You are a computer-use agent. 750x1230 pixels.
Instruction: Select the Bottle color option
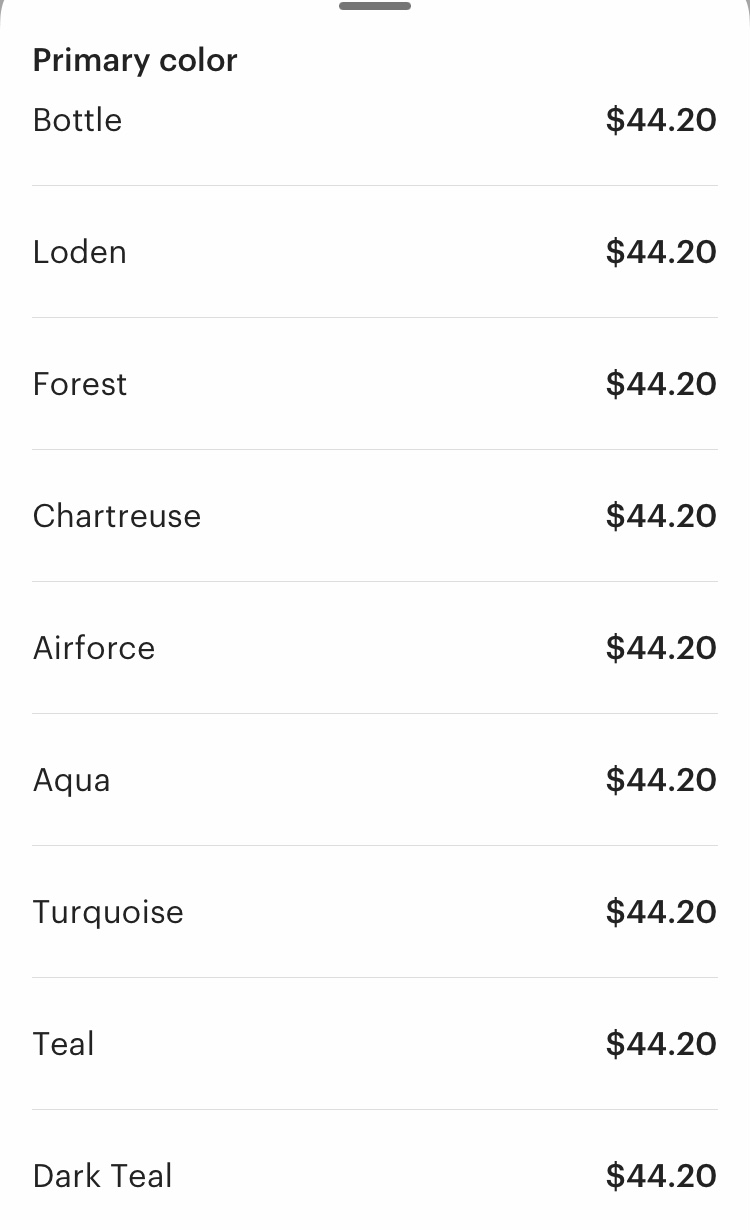[375, 120]
